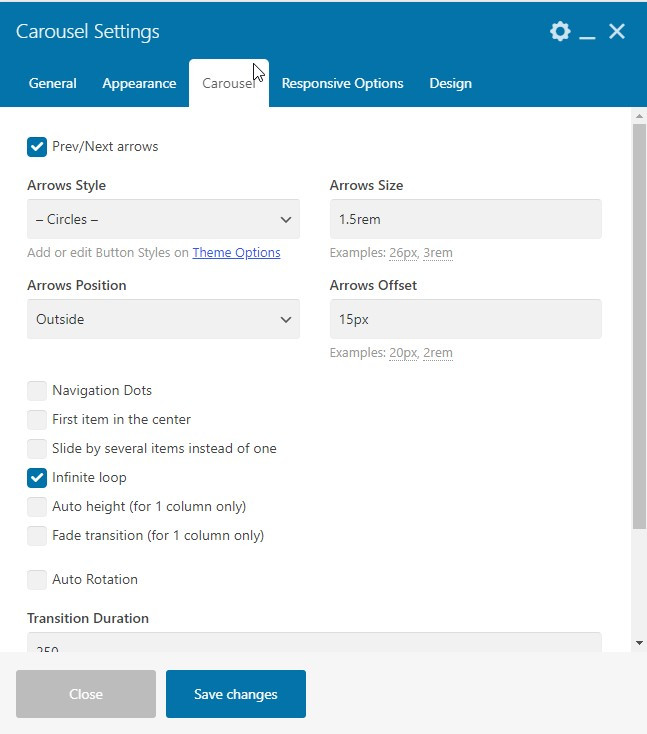The width and height of the screenshot is (647, 734).
Task: Click the Save changes button
Action: pyautogui.click(x=236, y=694)
